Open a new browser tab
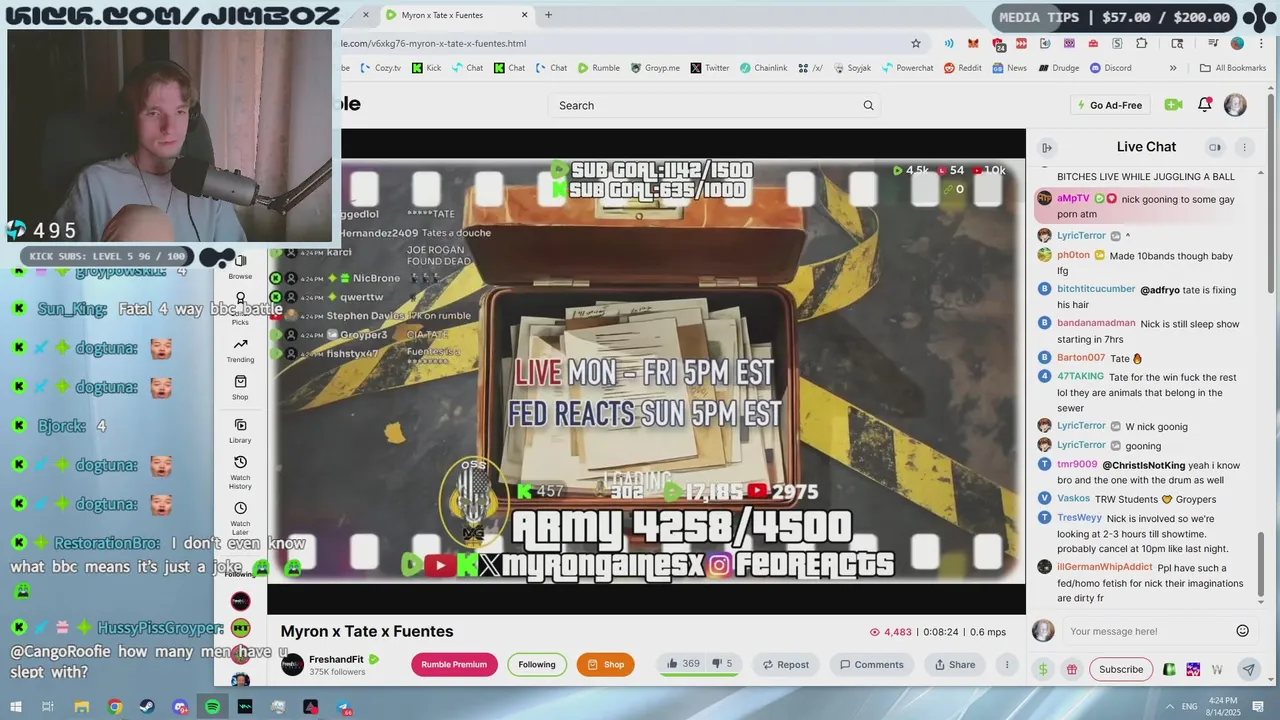The image size is (1280, 720). click(x=548, y=15)
